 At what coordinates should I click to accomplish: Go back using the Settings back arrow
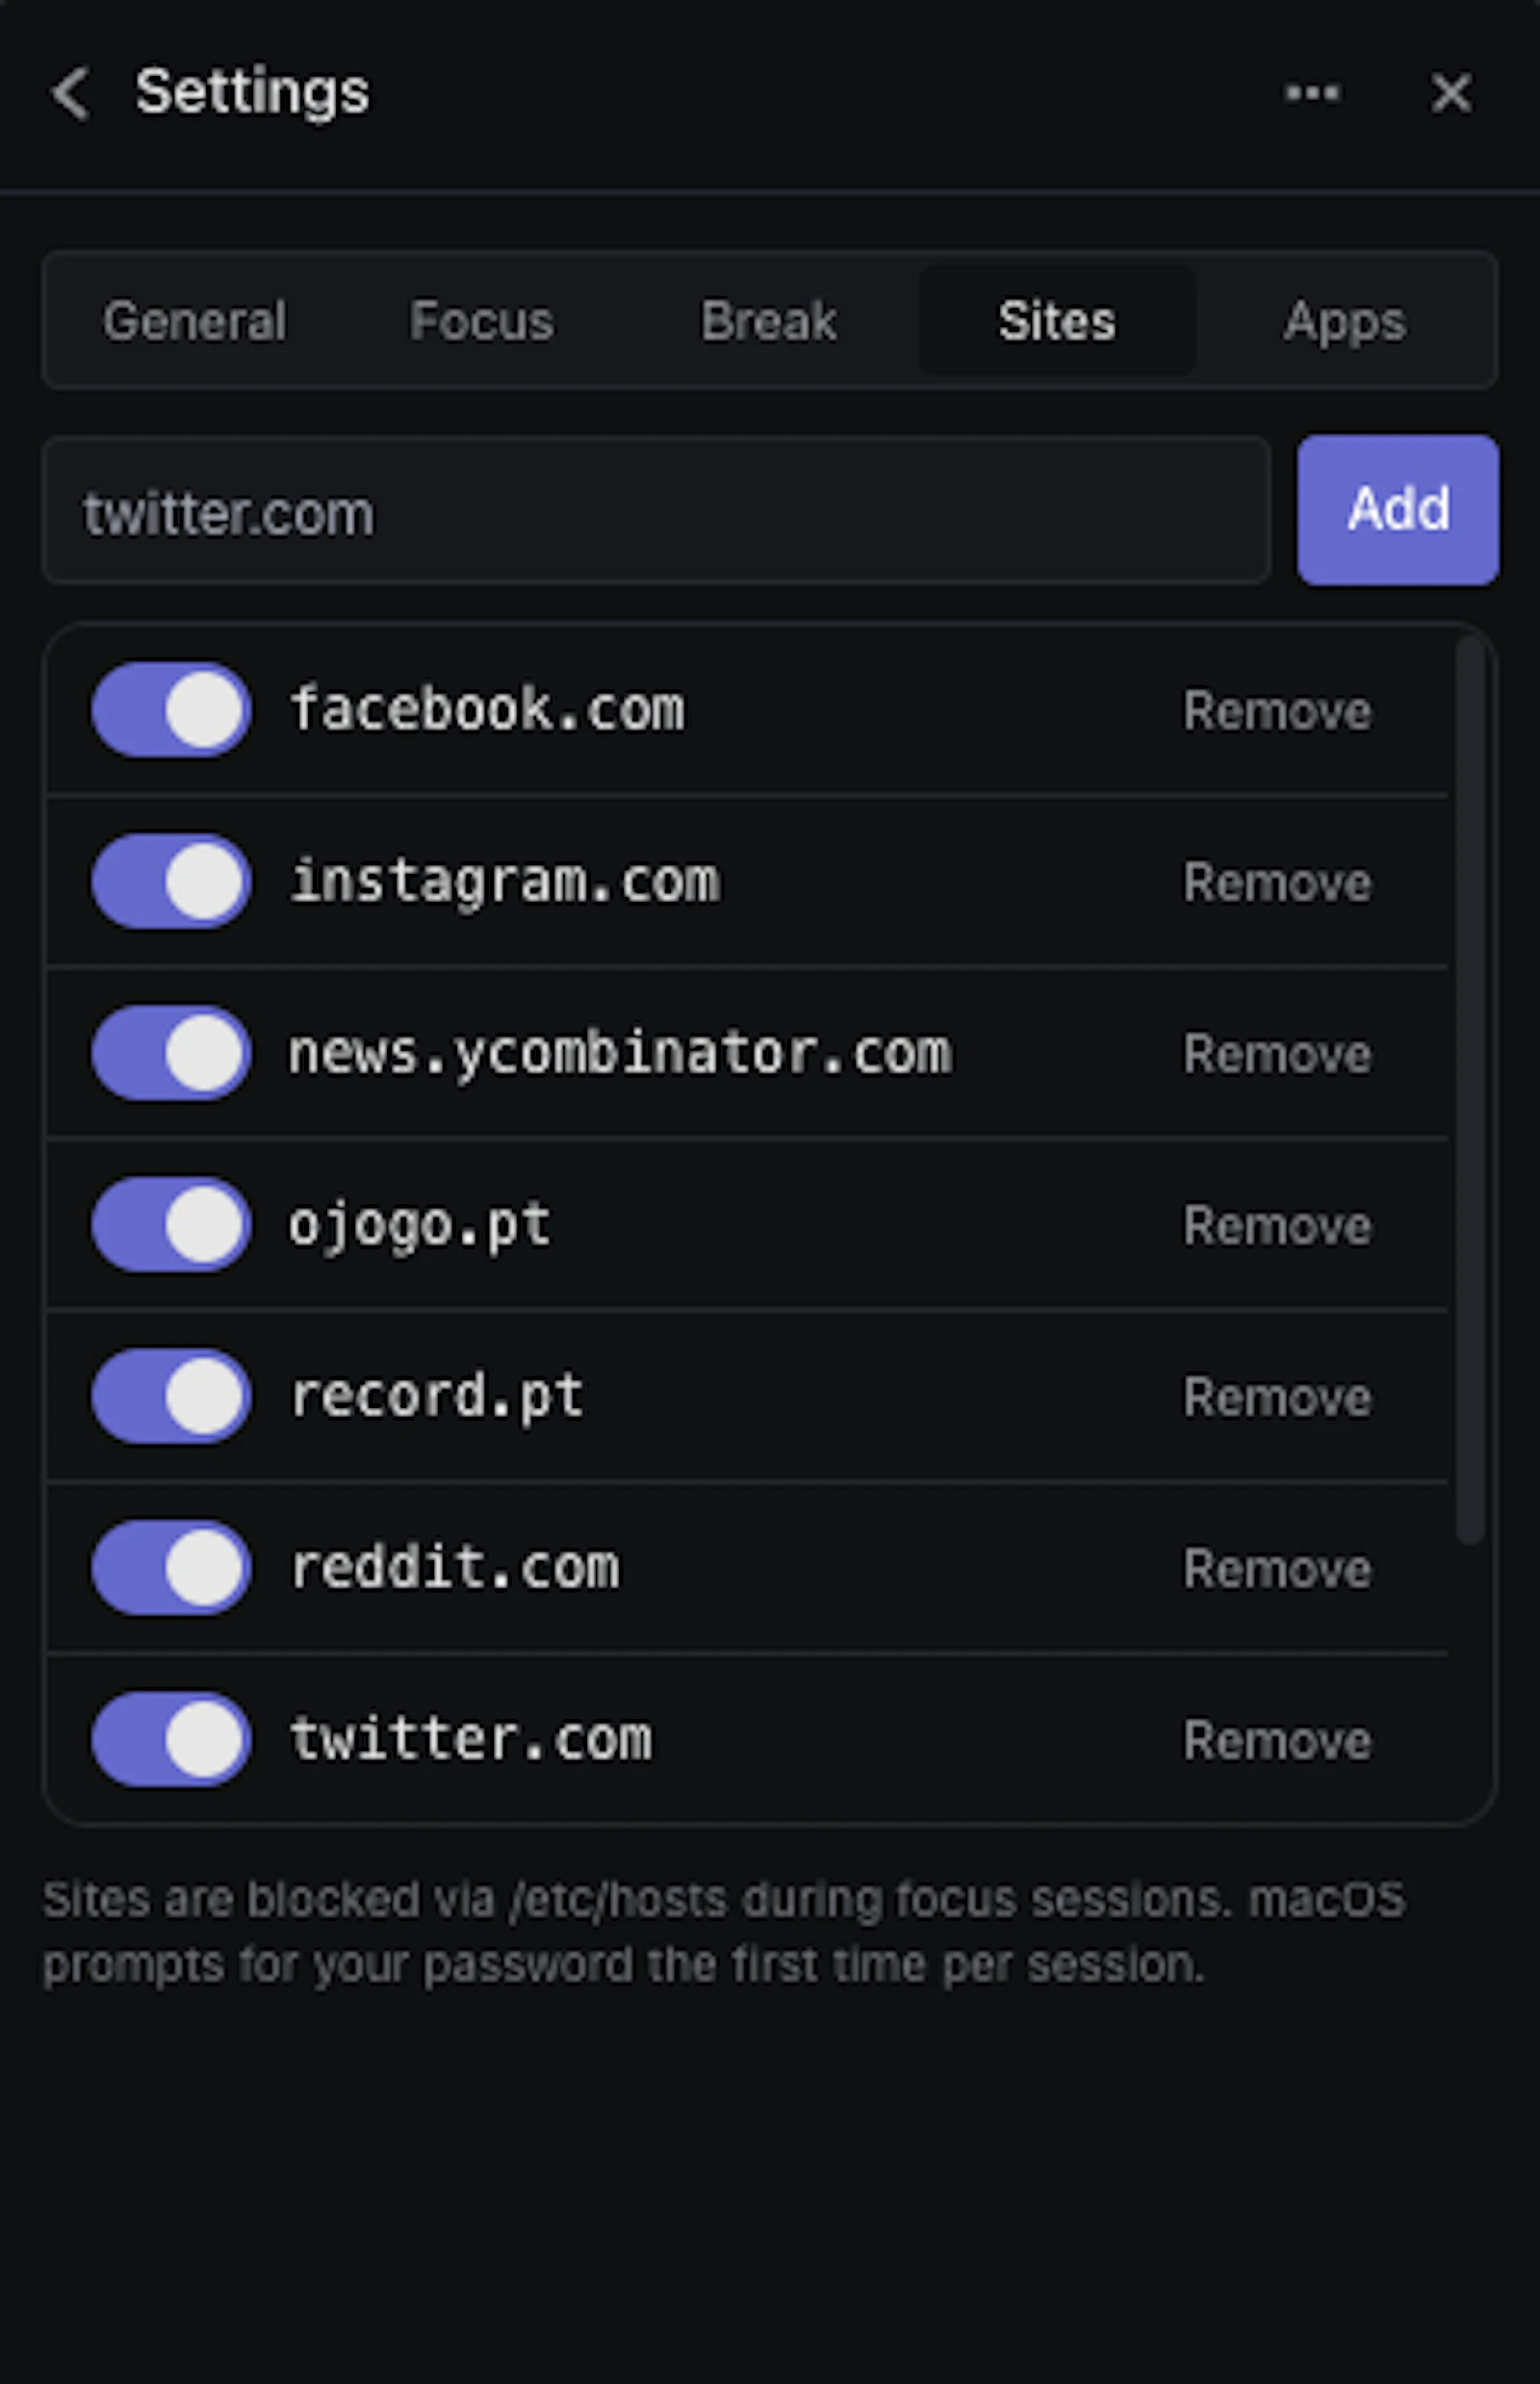point(70,93)
